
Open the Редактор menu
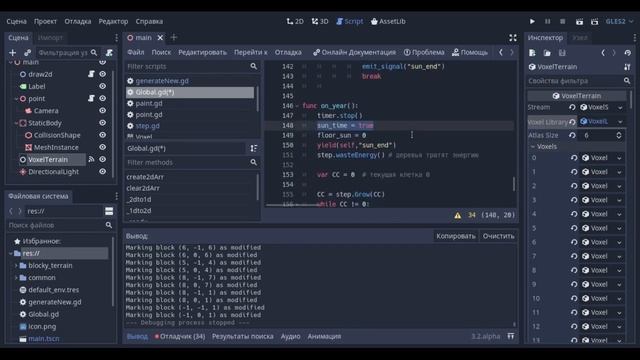[113, 21]
